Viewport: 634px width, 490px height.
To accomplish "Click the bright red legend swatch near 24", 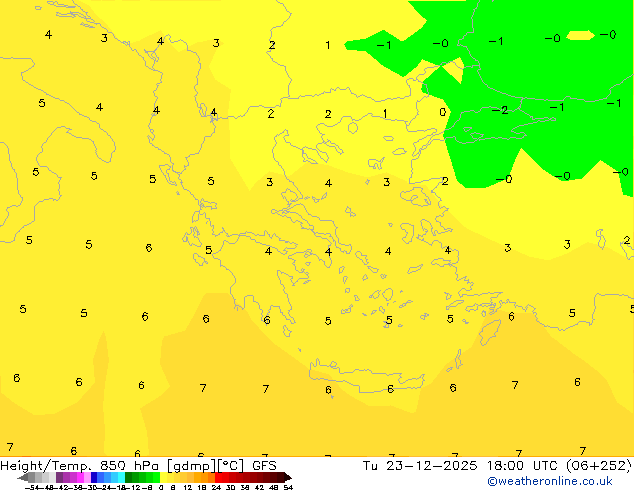I will (218, 477).
